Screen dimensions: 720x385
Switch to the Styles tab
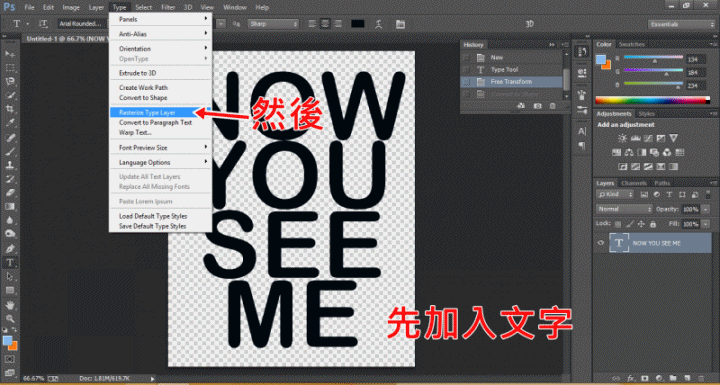click(x=647, y=113)
